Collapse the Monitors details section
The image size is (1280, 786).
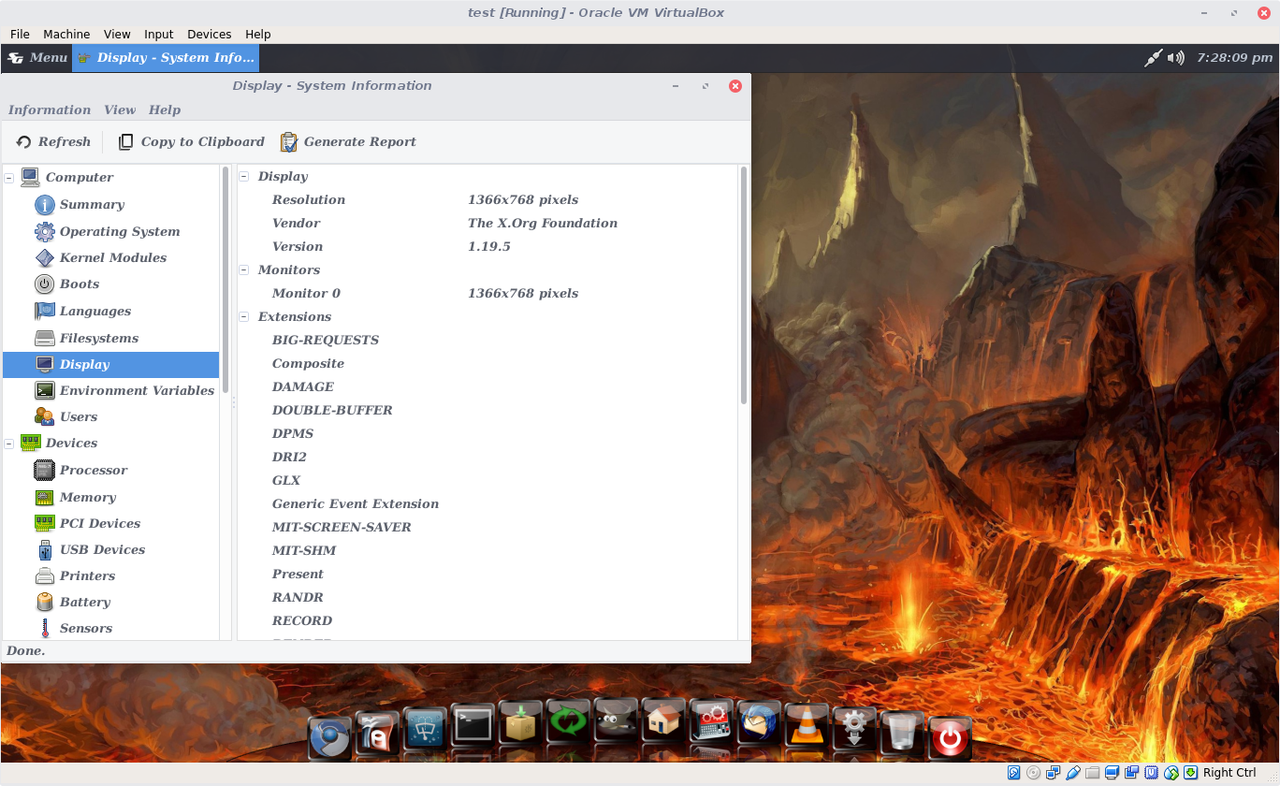click(244, 270)
